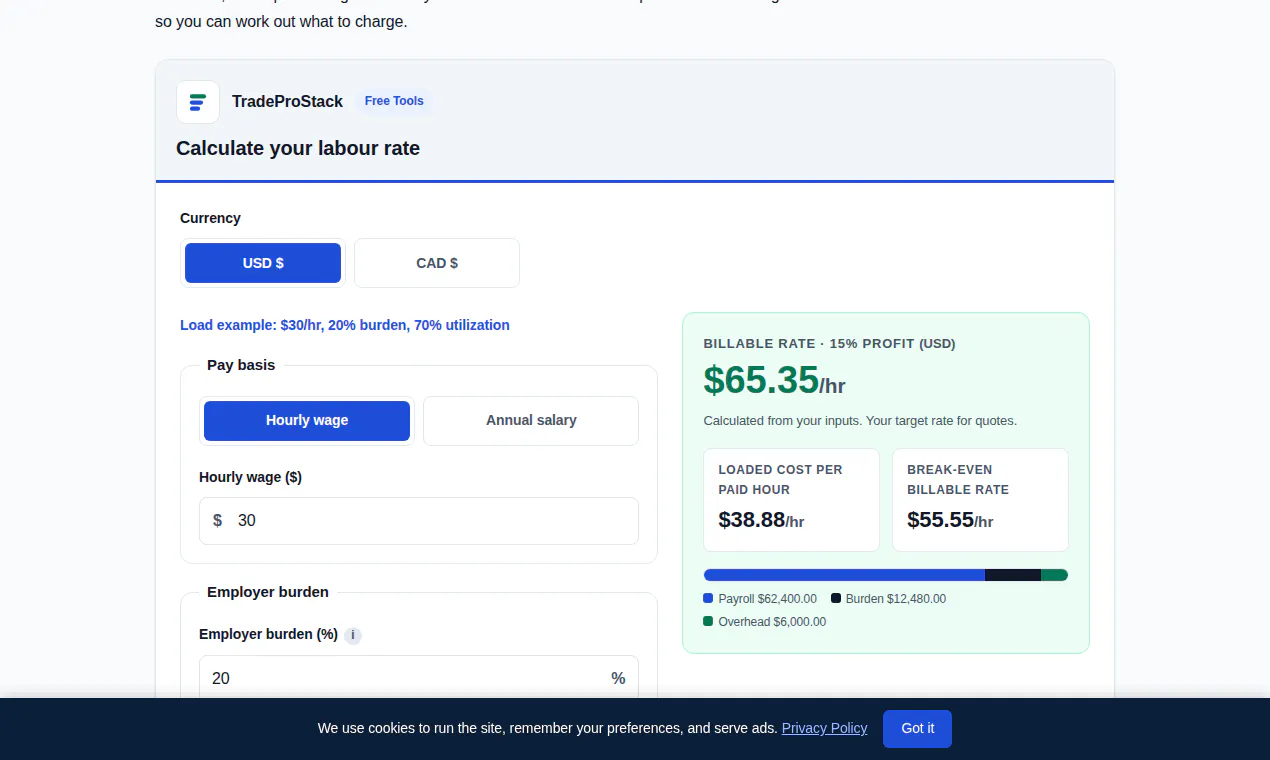Select USD $ currency
1270x760 pixels.
click(x=263, y=263)
